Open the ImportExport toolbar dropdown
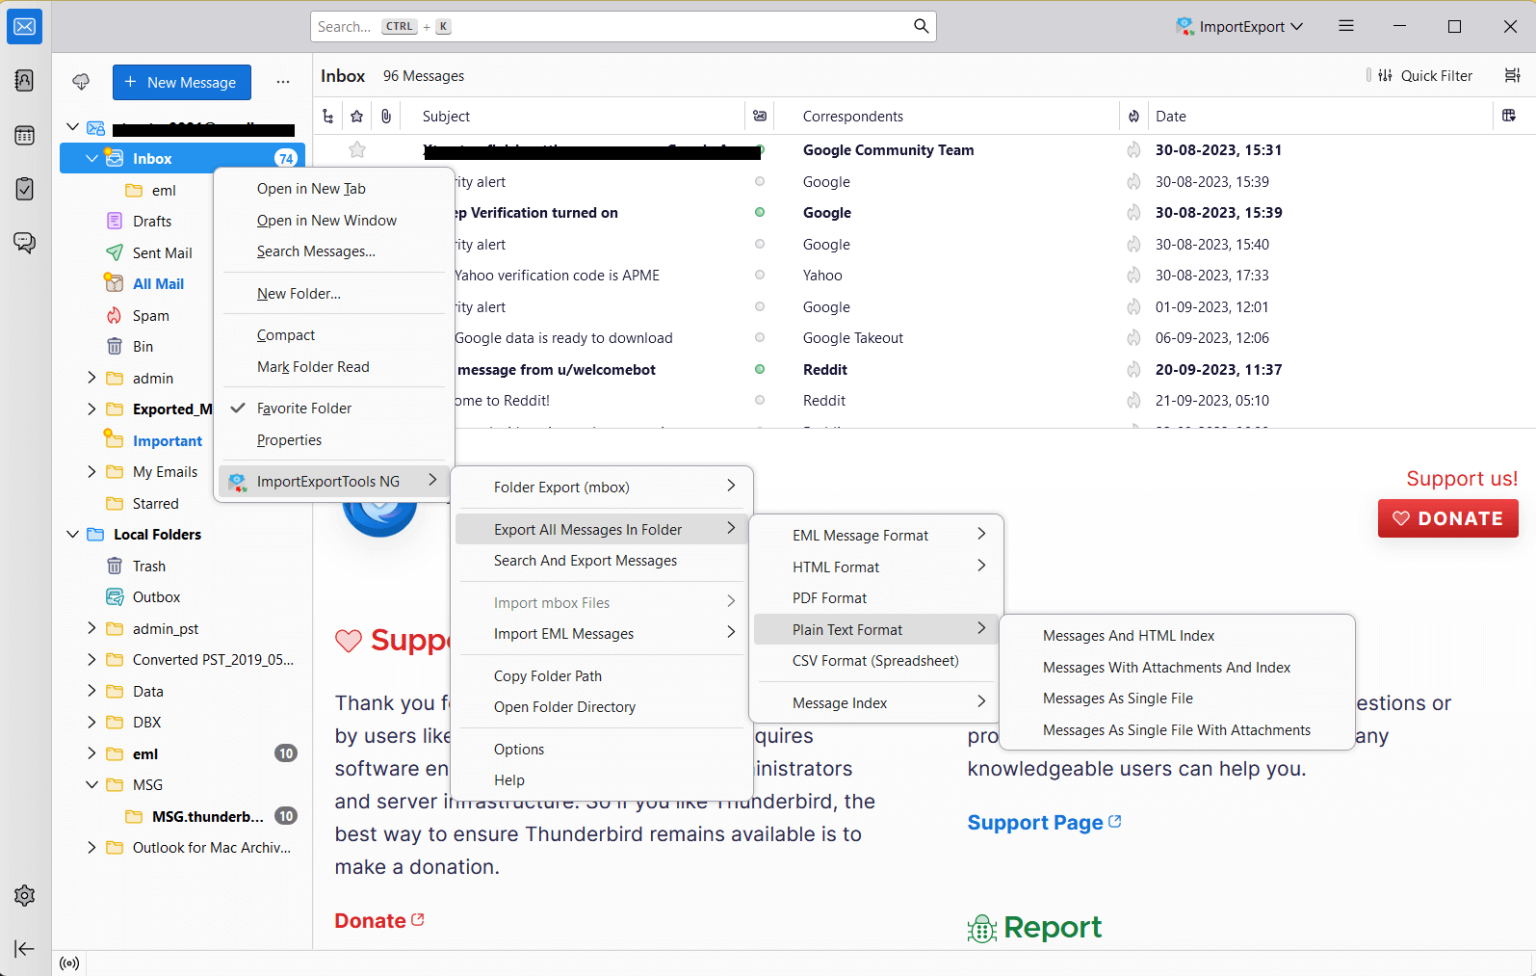 [x=1240, y=26]
